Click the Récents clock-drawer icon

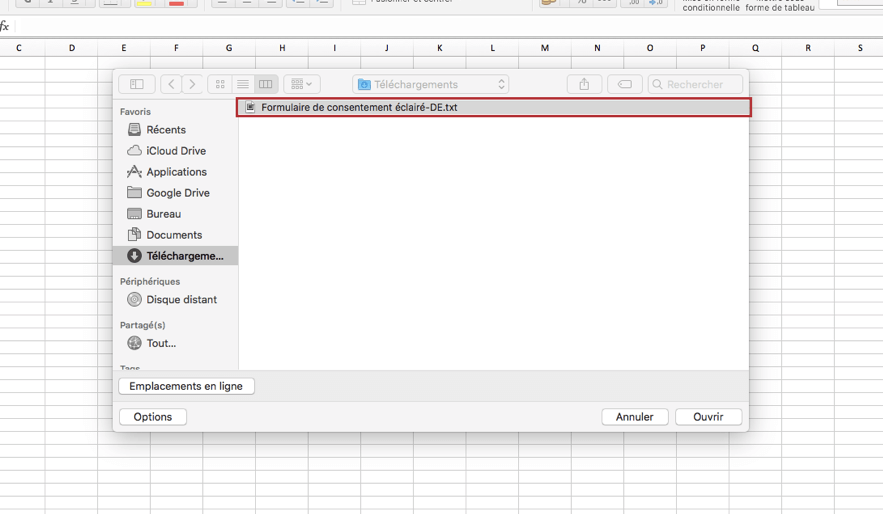coord(134,129)
